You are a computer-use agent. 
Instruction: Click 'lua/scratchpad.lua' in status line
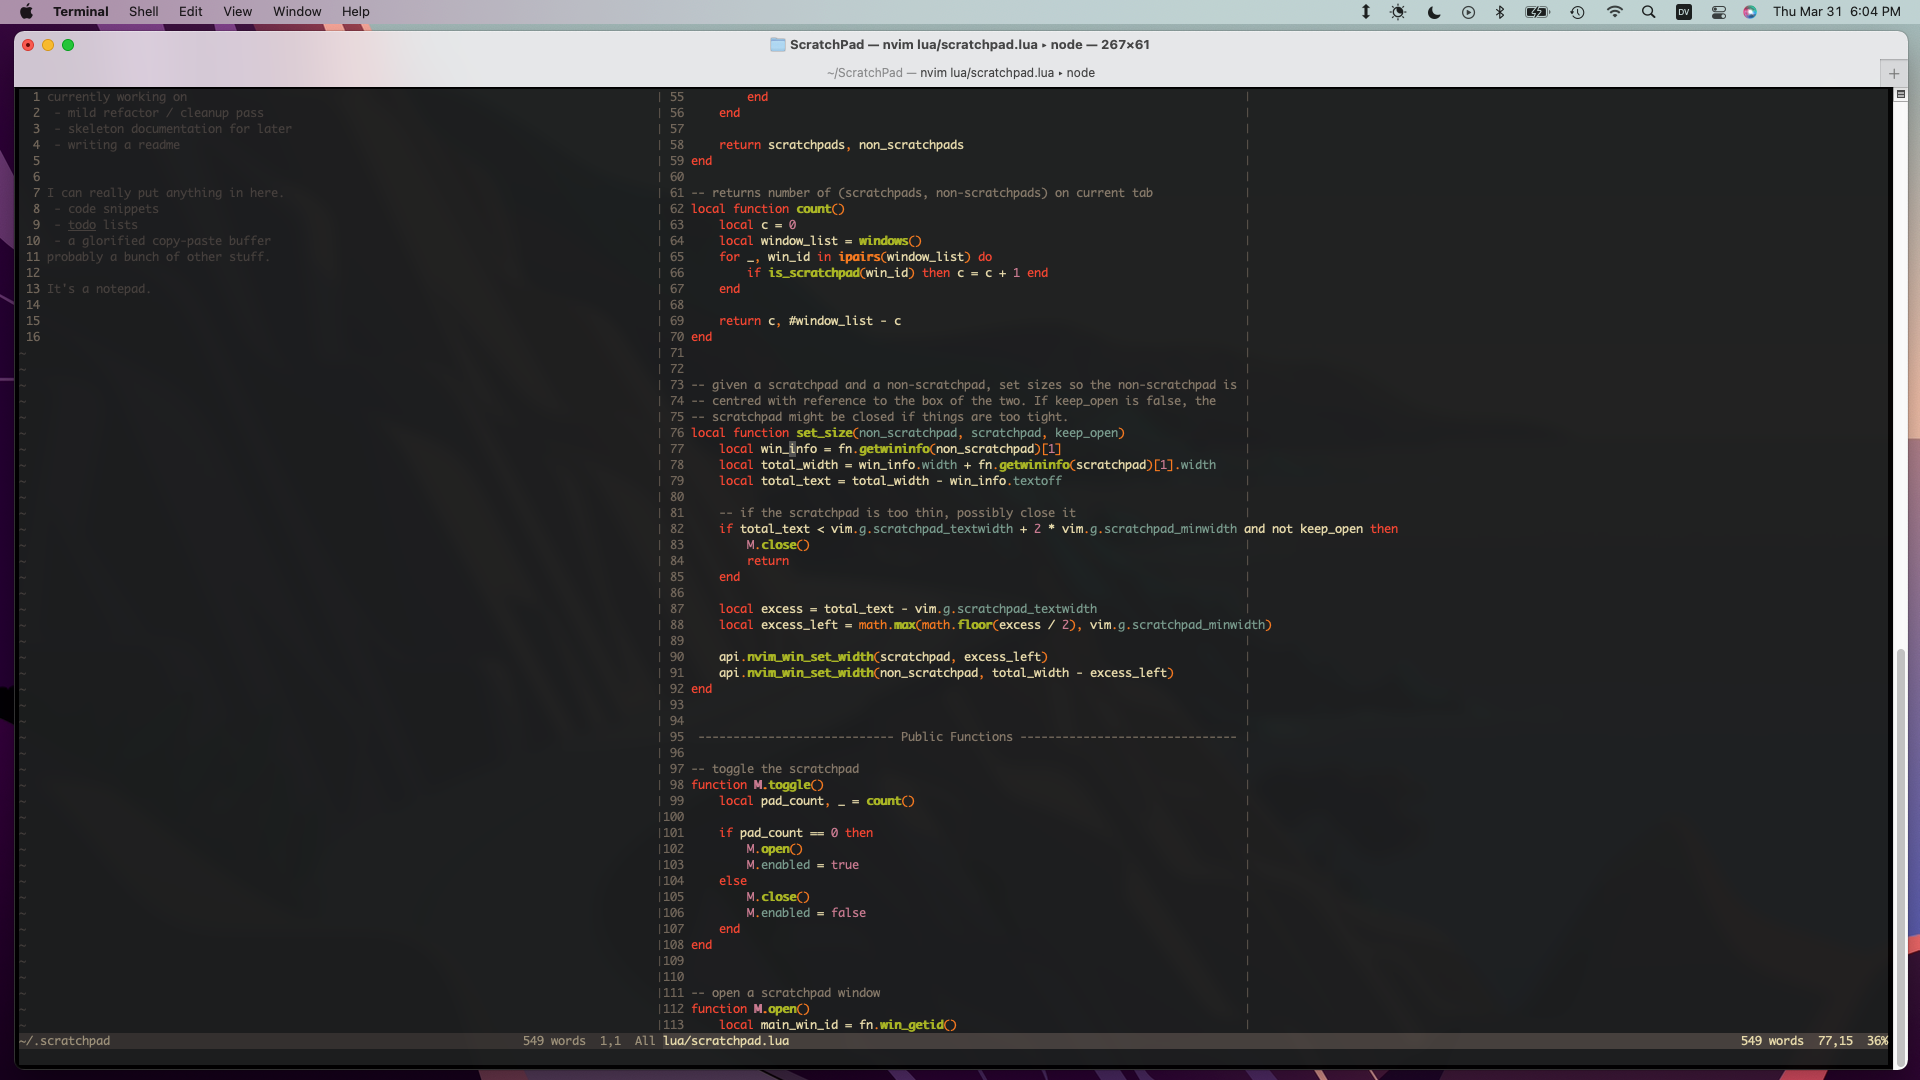726,1041
